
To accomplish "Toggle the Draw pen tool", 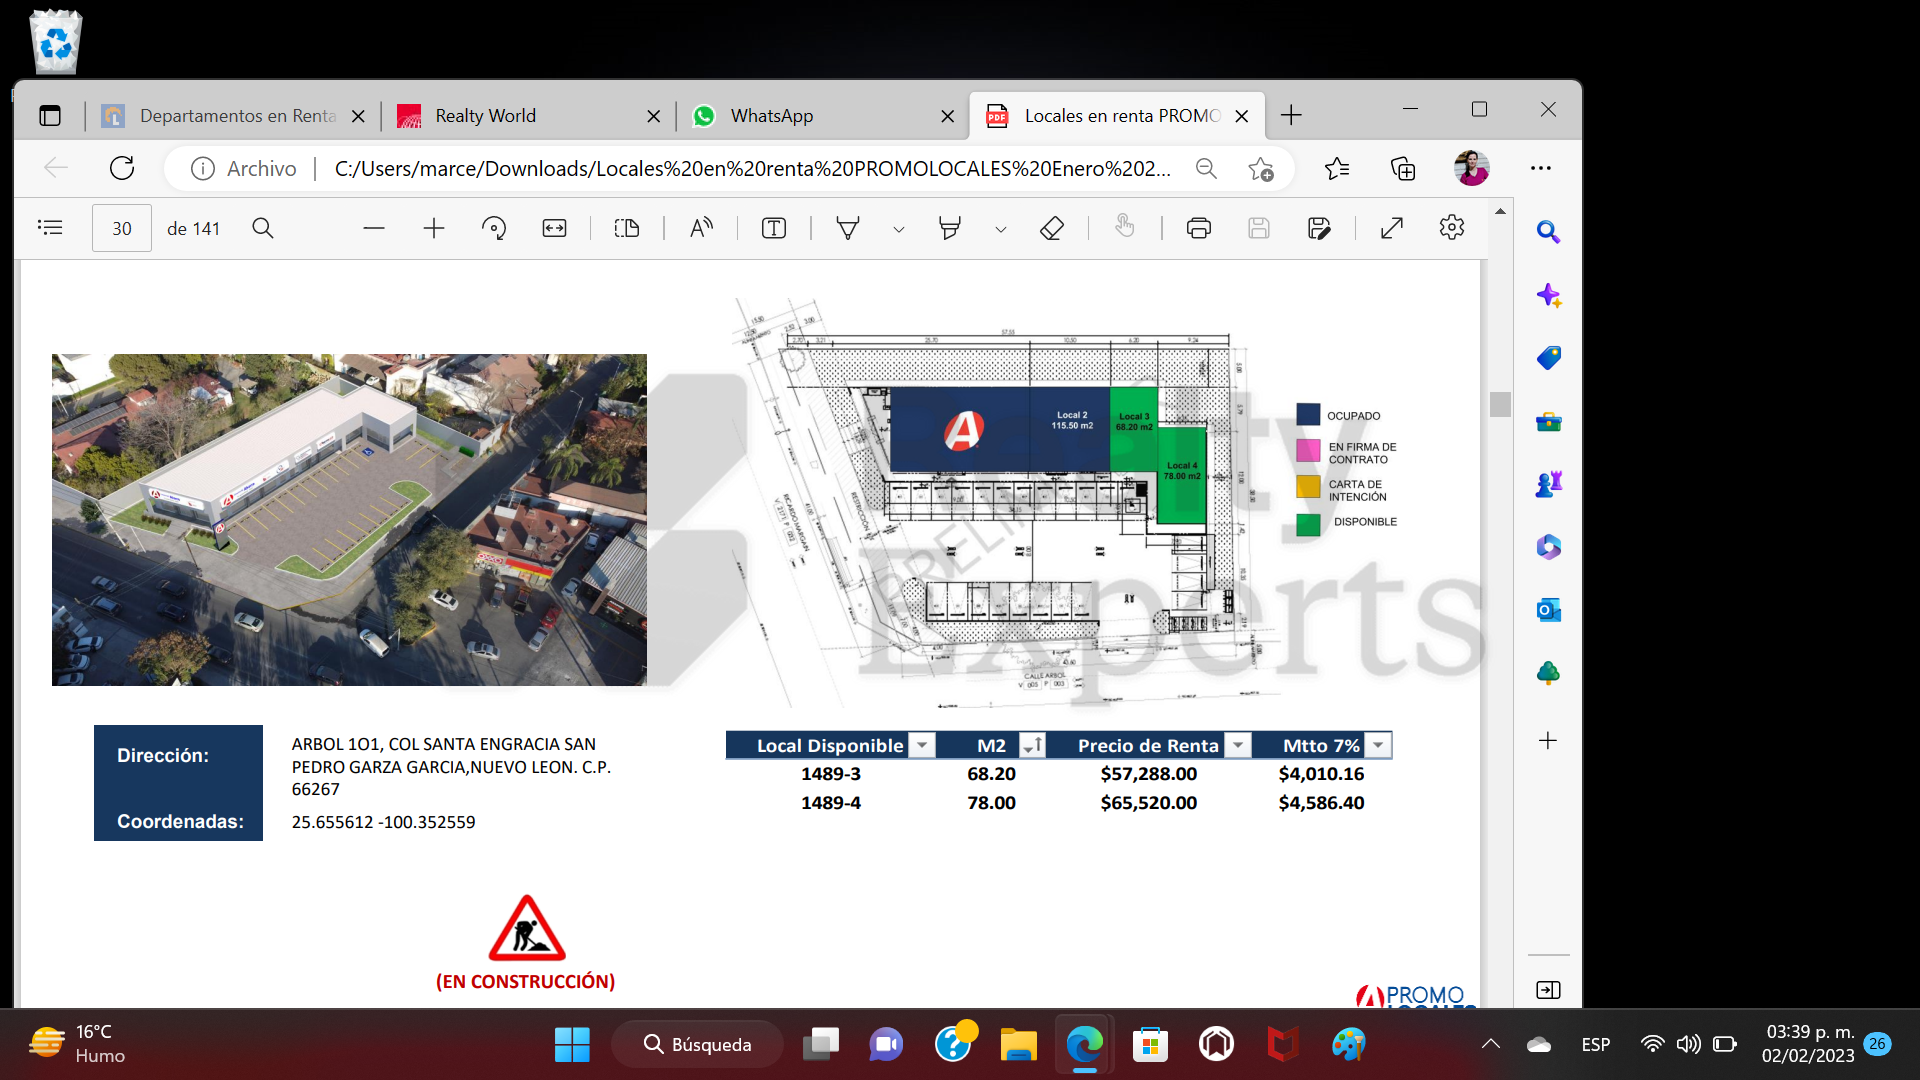I will [848, 228].
